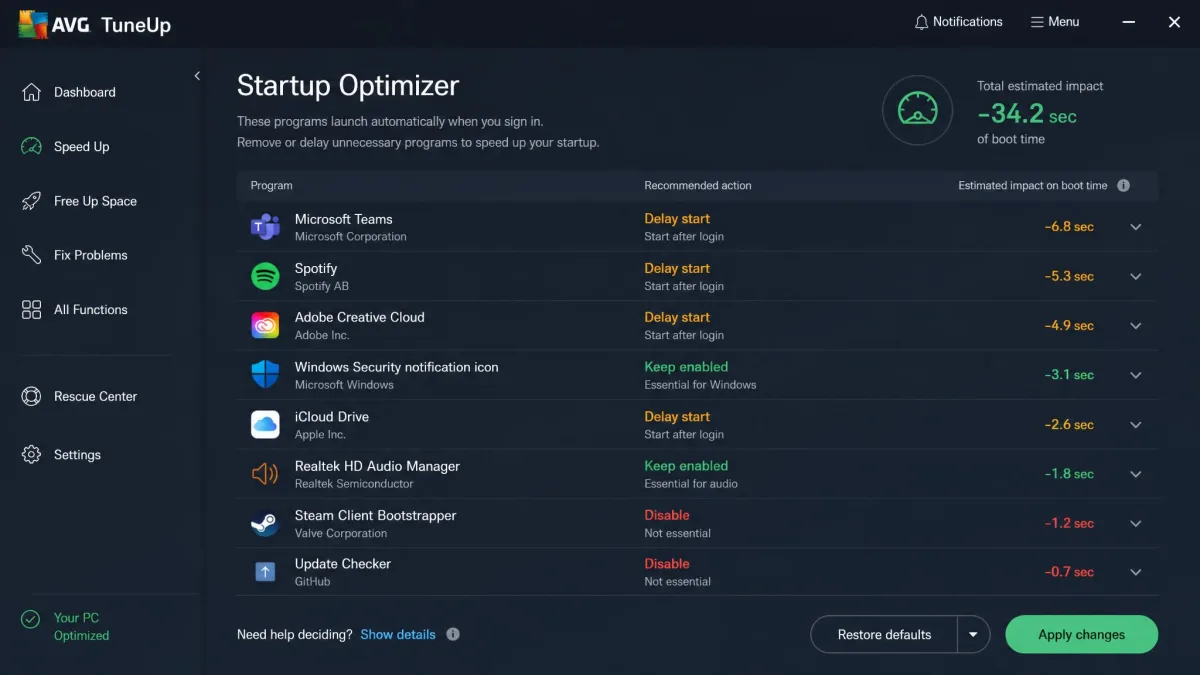1200x675 pixels.
Task: Expand the Realtek HD Audio Manager chevron
Action: coord(1136,474)
